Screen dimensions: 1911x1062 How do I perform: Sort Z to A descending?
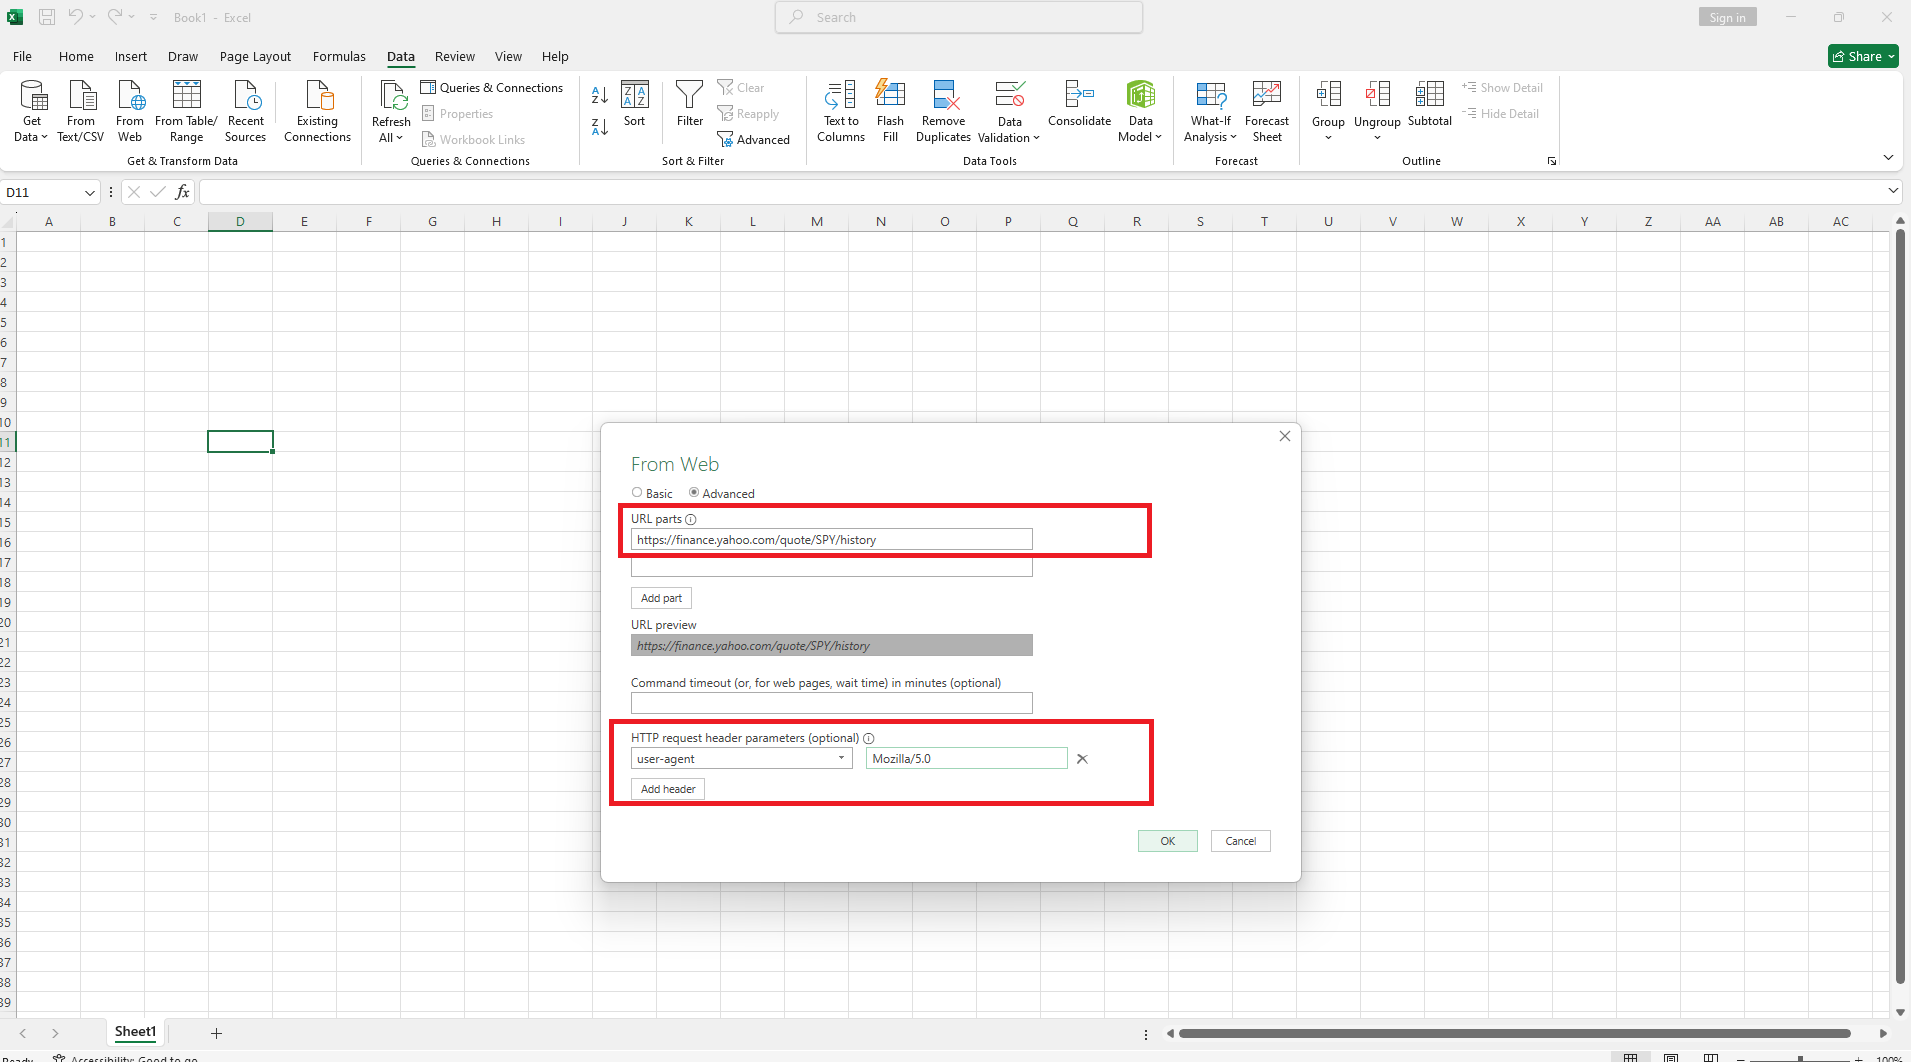pos(599,127)
